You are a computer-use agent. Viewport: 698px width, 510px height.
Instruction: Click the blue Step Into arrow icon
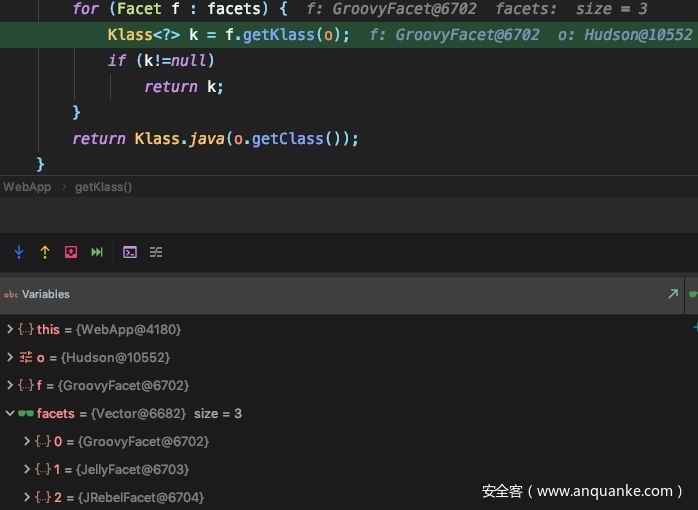coord(19,252)
